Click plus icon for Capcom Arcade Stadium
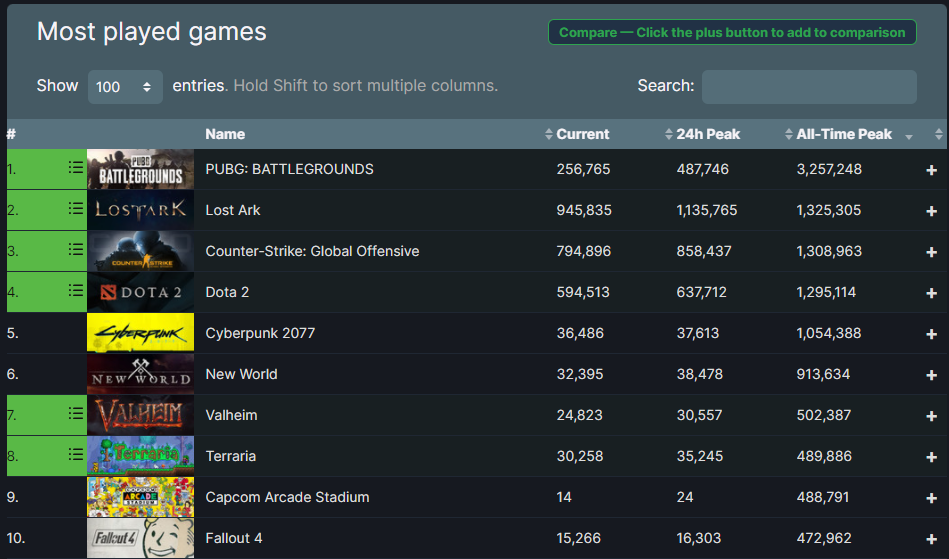The height and width of the screenshot is (559, 949). click(x=931, y=499)
